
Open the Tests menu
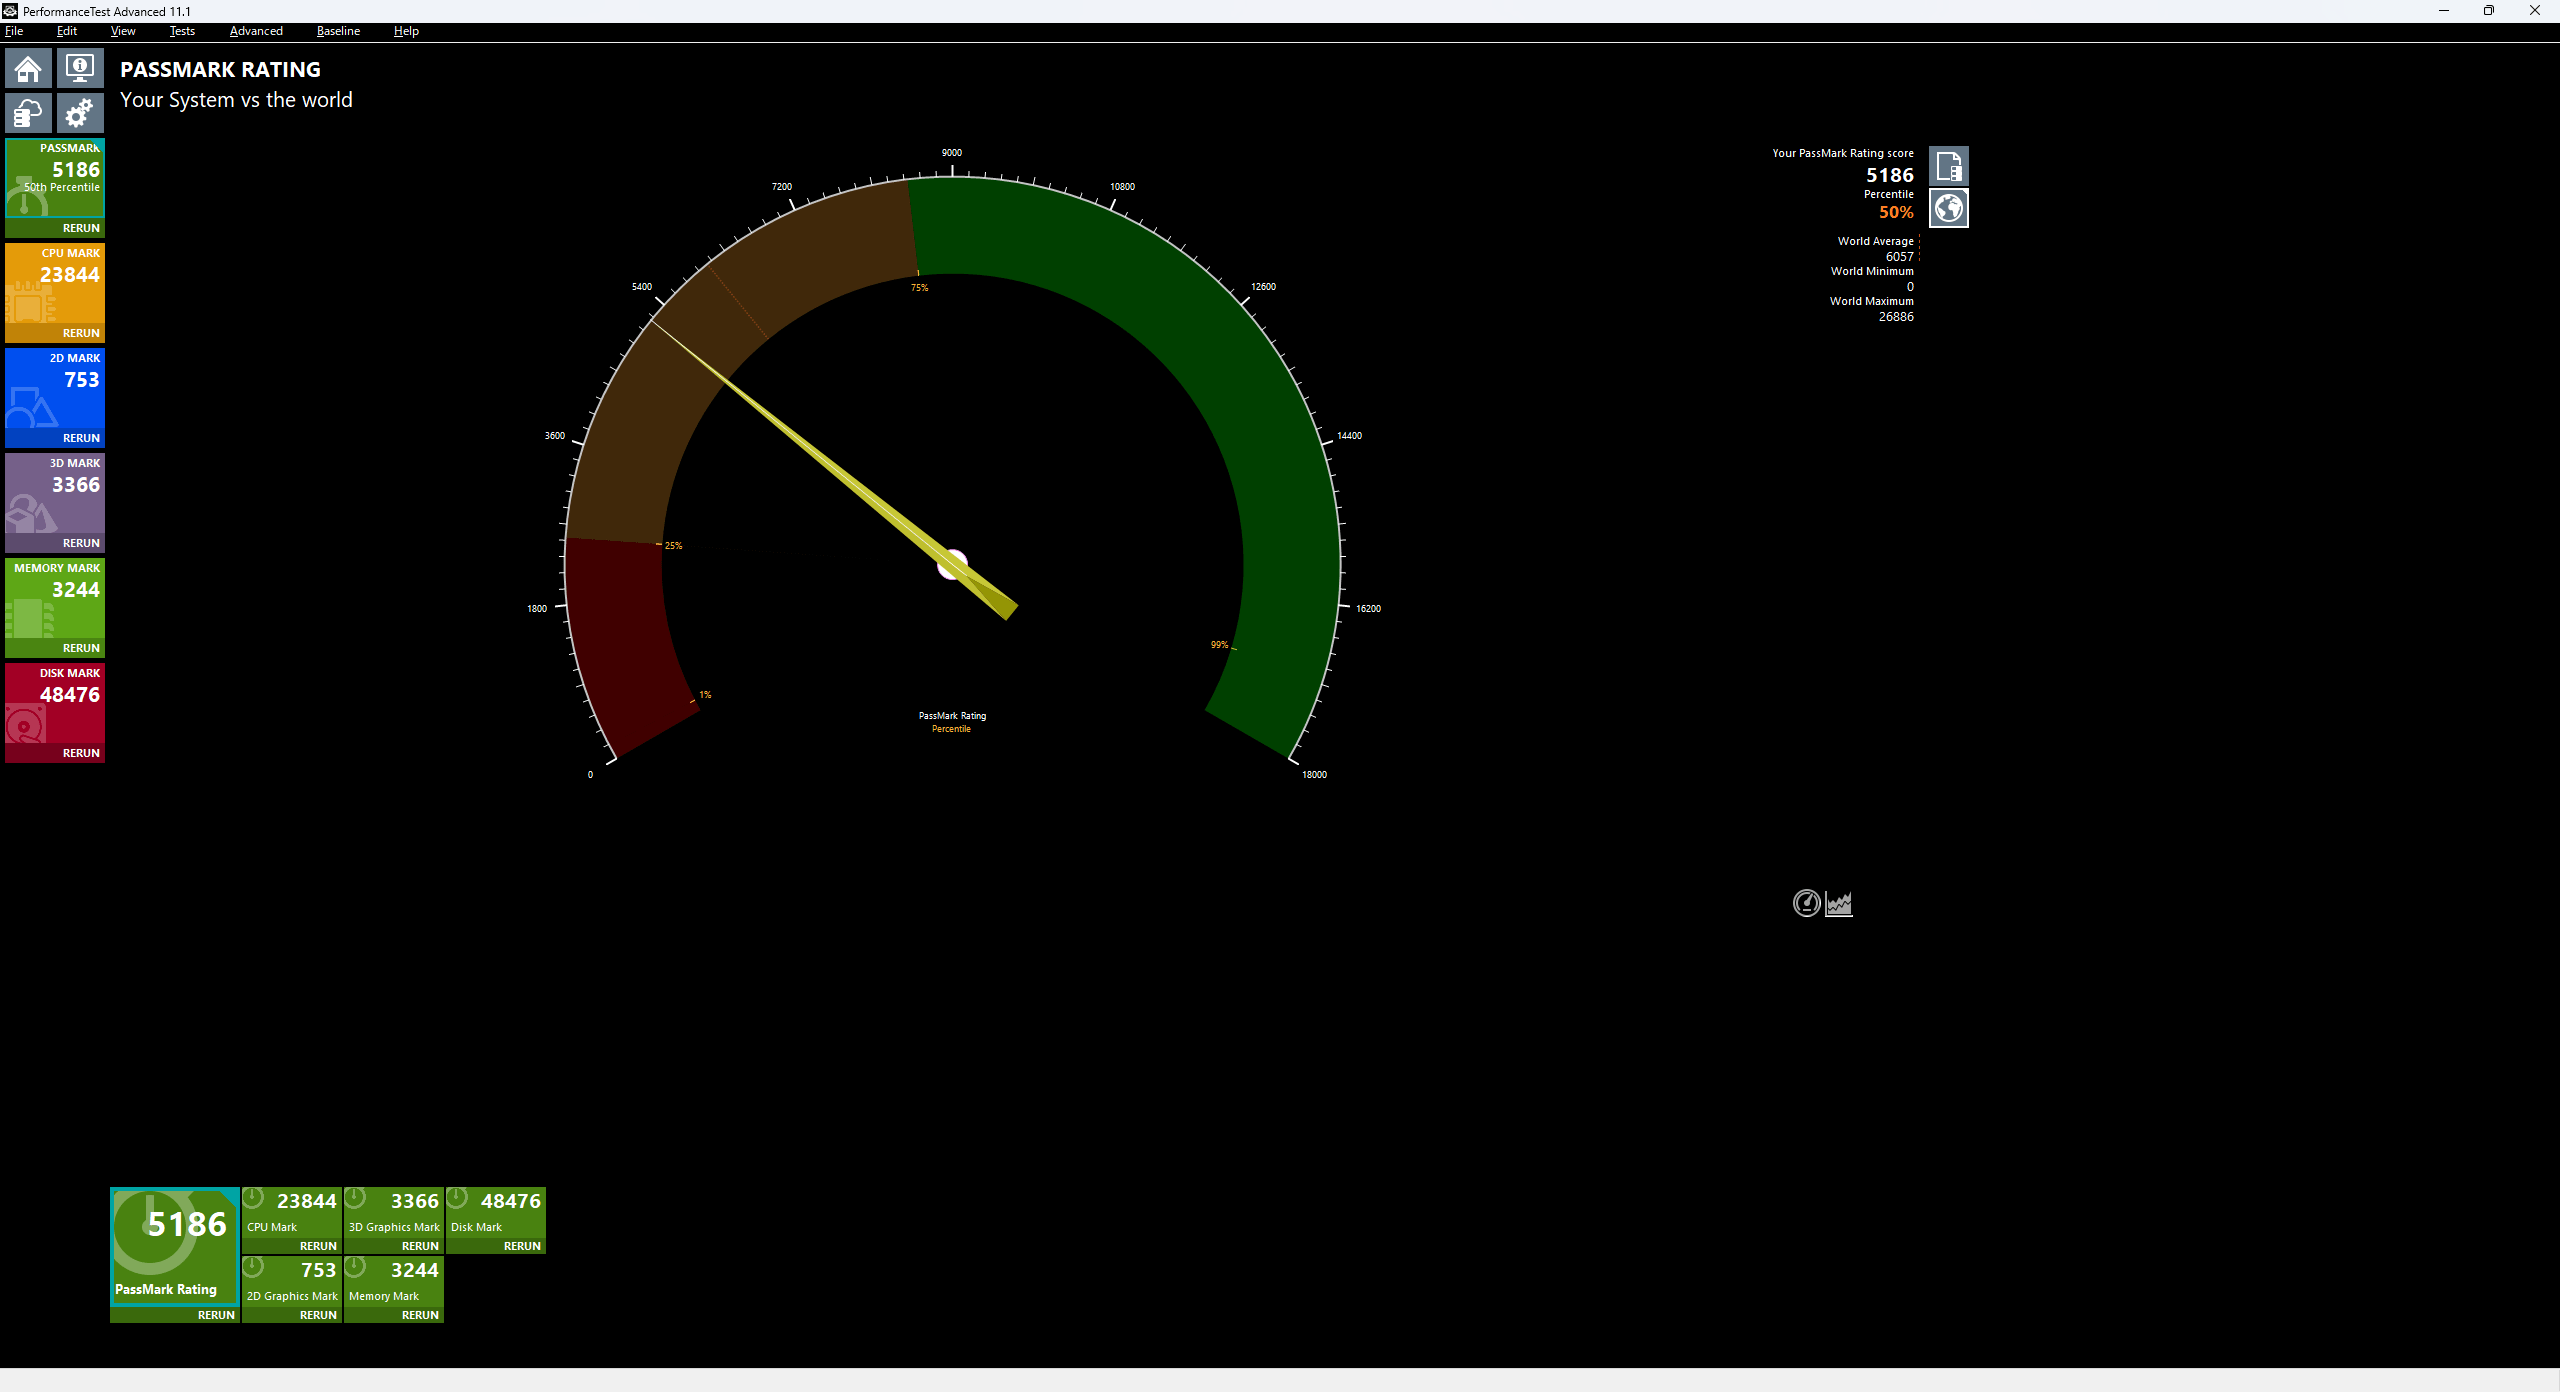(x=182, y=31)
